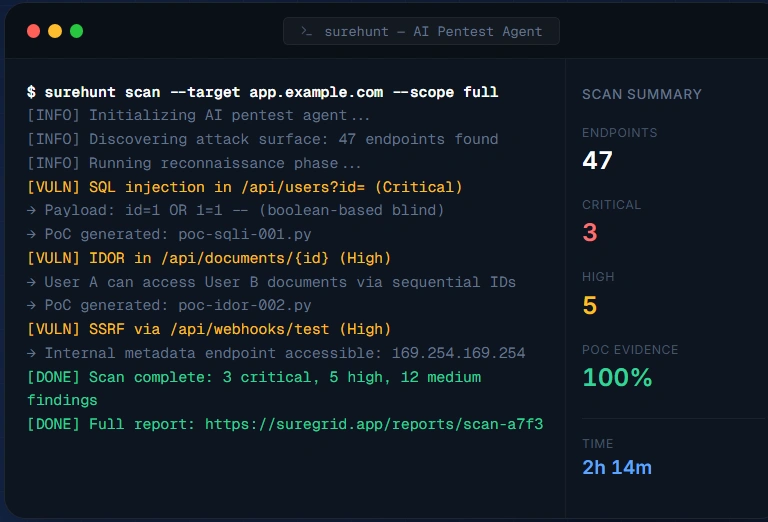Click the red close window dot

tap(33, 31)
